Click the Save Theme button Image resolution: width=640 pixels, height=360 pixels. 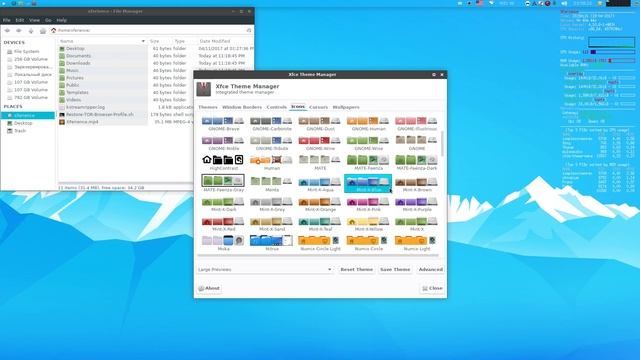coord(395,269)
